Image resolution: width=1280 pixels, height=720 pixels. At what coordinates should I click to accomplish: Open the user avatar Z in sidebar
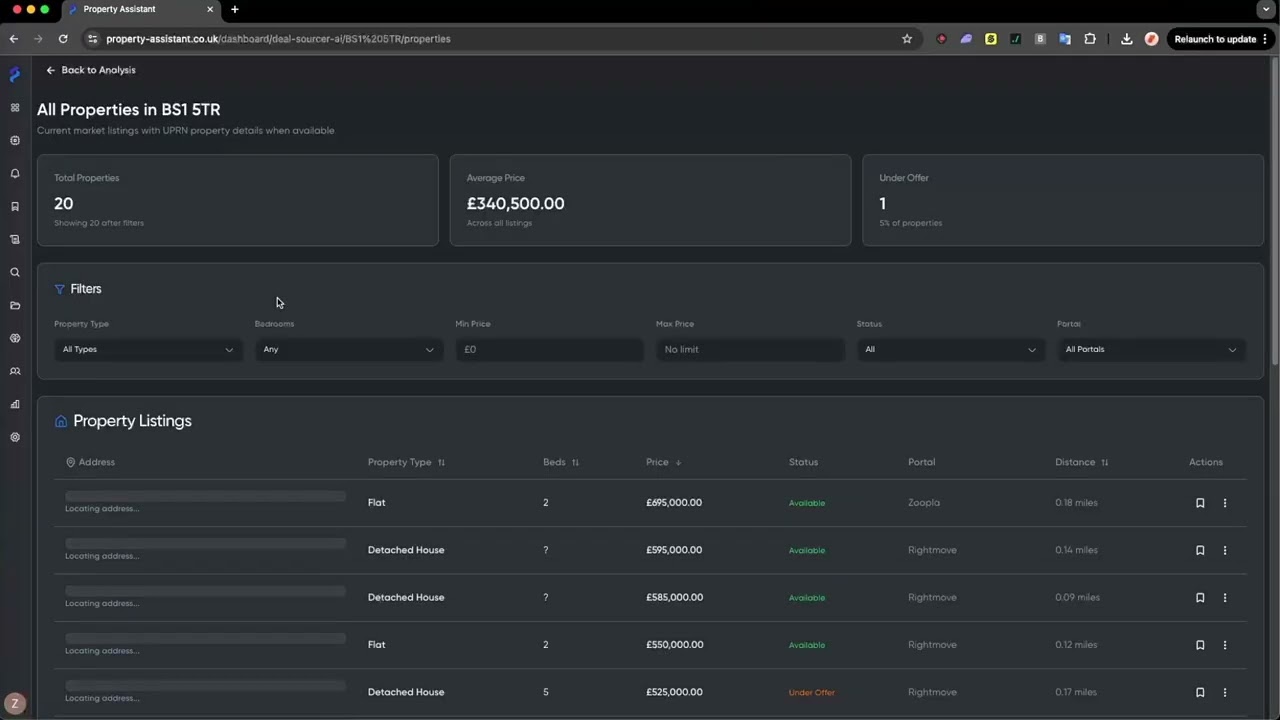(14, 704)
